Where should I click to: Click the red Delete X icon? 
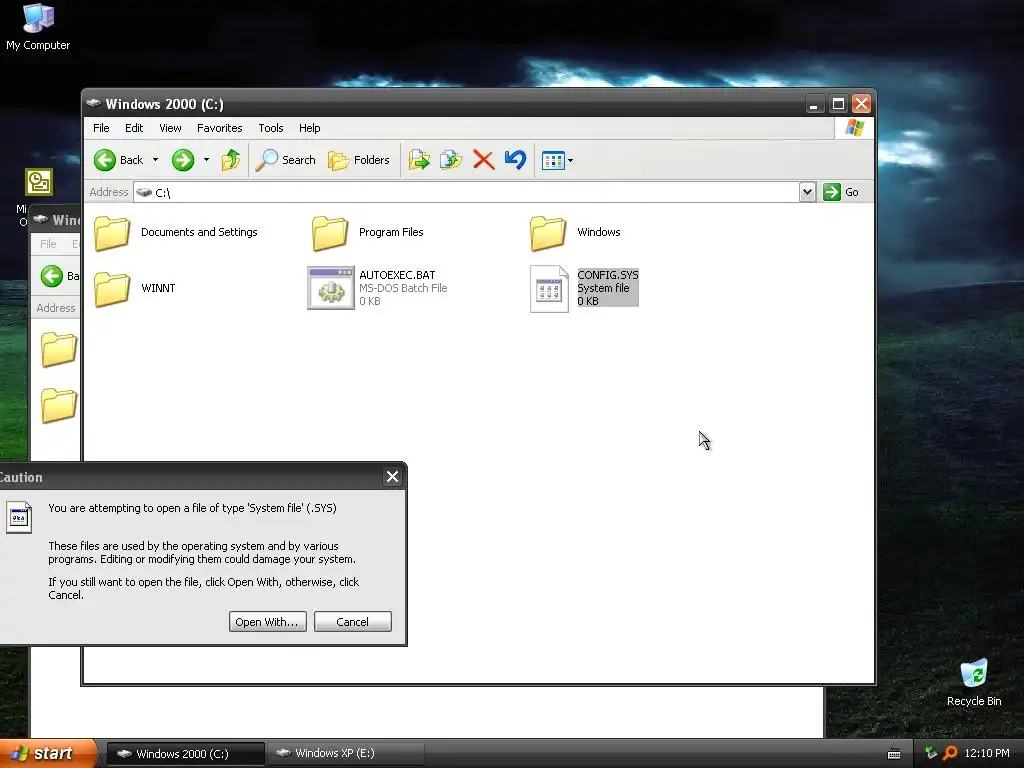pos(483,160)
